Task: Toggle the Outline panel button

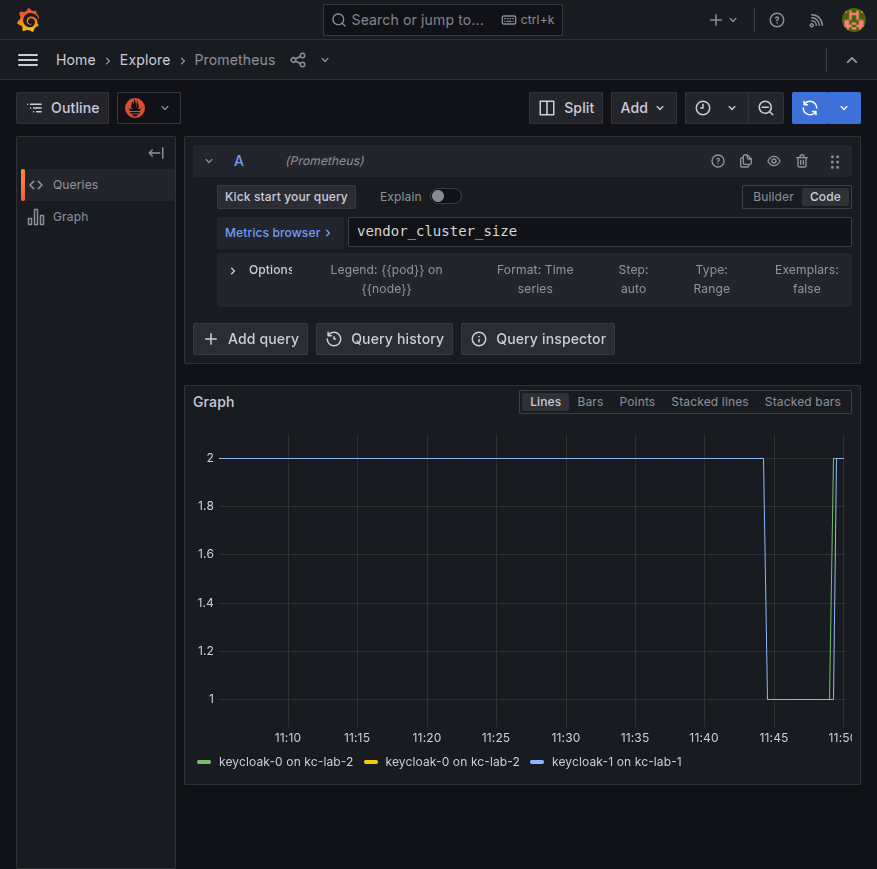Action: point(63,108)
